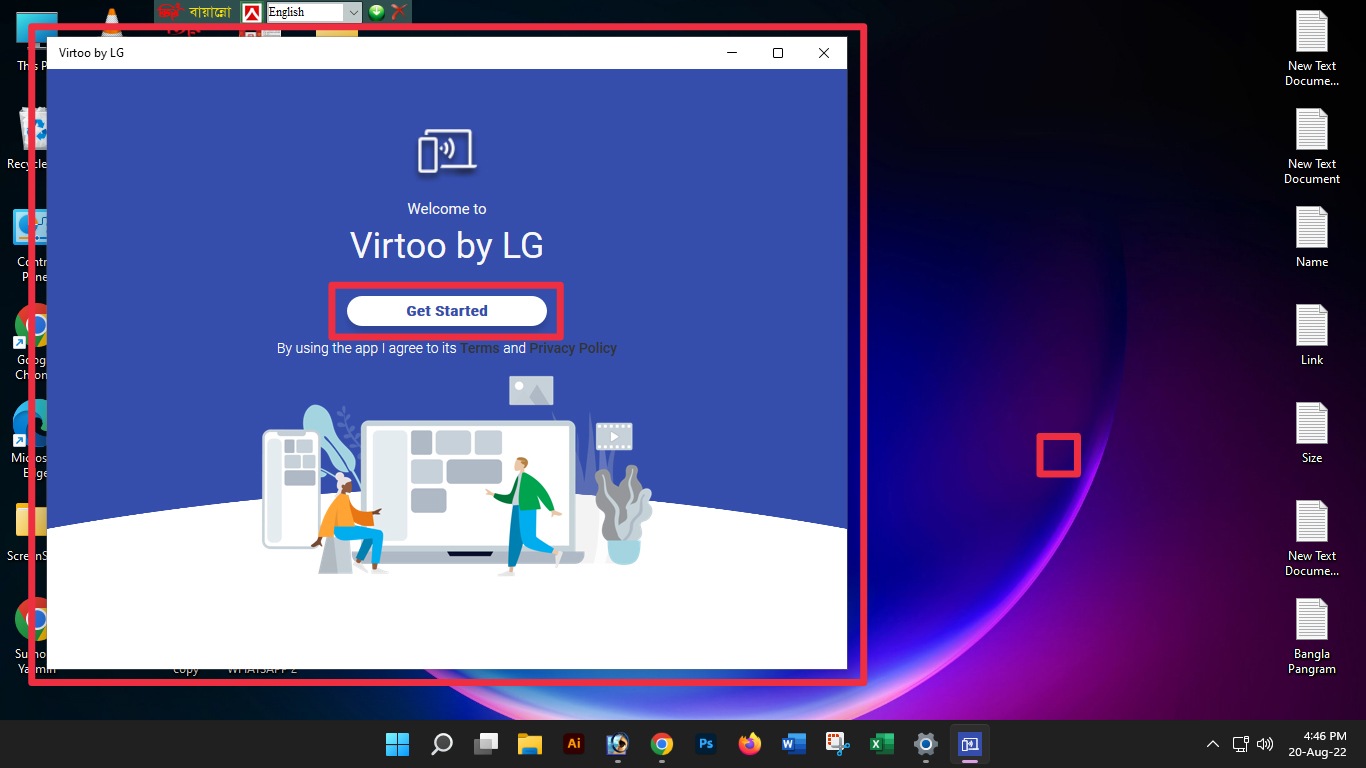
Task: Open Firefox from the taskbar
Action: pos(749,744)
